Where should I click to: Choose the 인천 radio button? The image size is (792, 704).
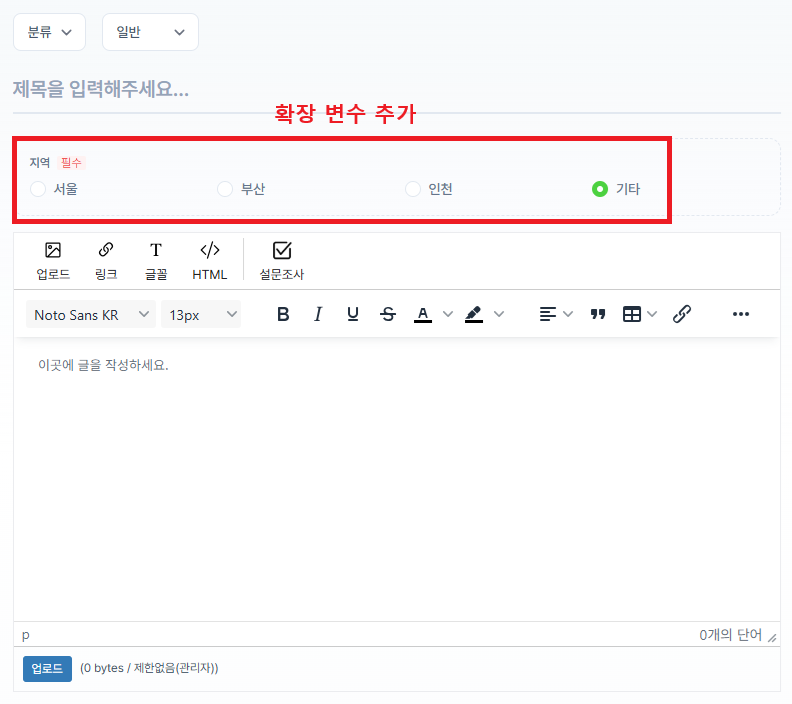tap(413, 189)
